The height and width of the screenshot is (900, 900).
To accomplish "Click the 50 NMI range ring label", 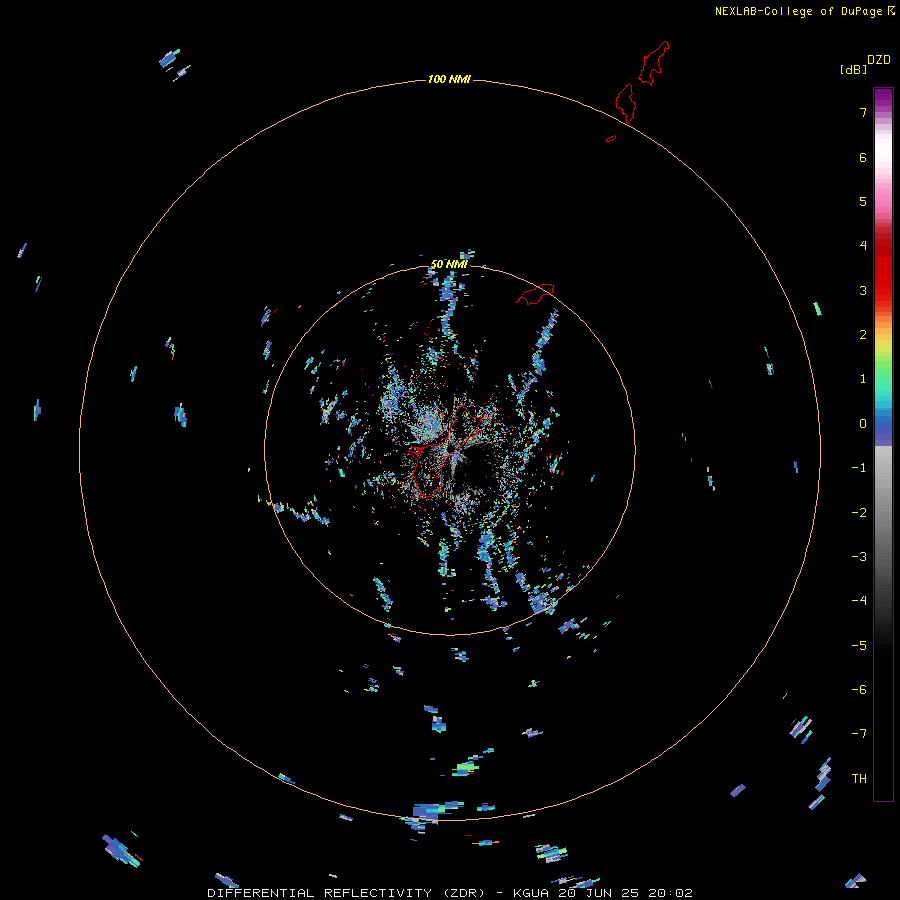I will (449, 264).
